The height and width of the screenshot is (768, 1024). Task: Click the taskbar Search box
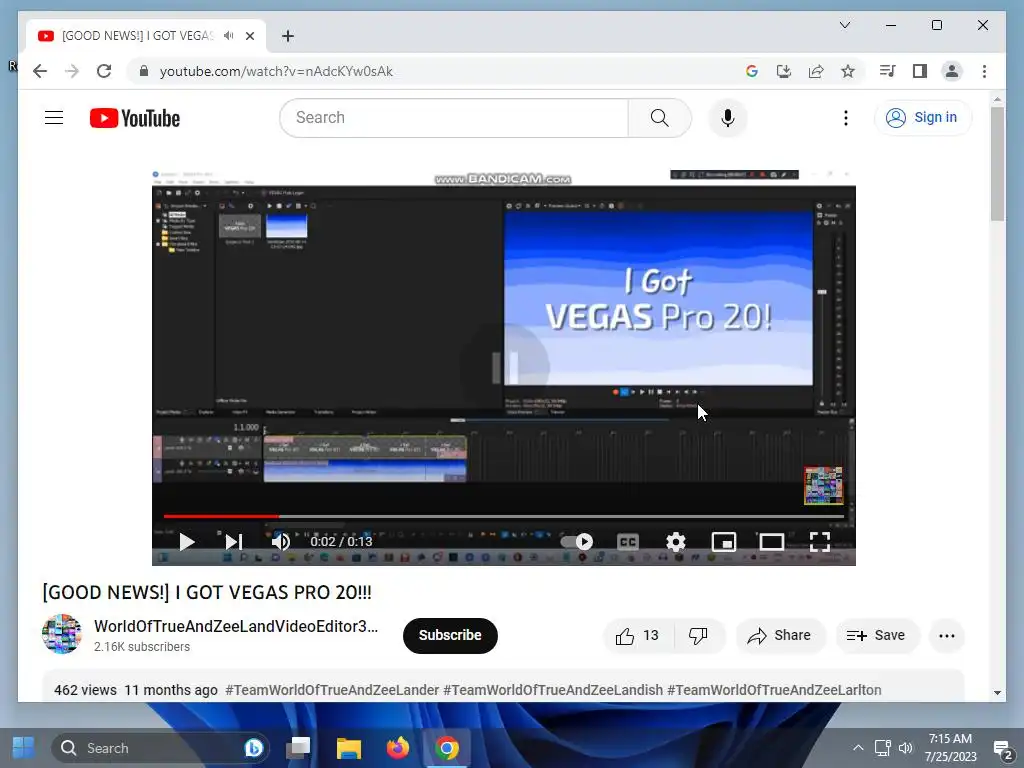(160, 748)
